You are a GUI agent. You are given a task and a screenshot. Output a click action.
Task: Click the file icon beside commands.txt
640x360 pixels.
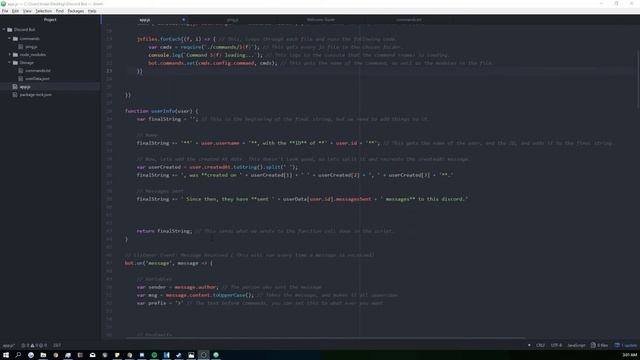coord(21,71)
